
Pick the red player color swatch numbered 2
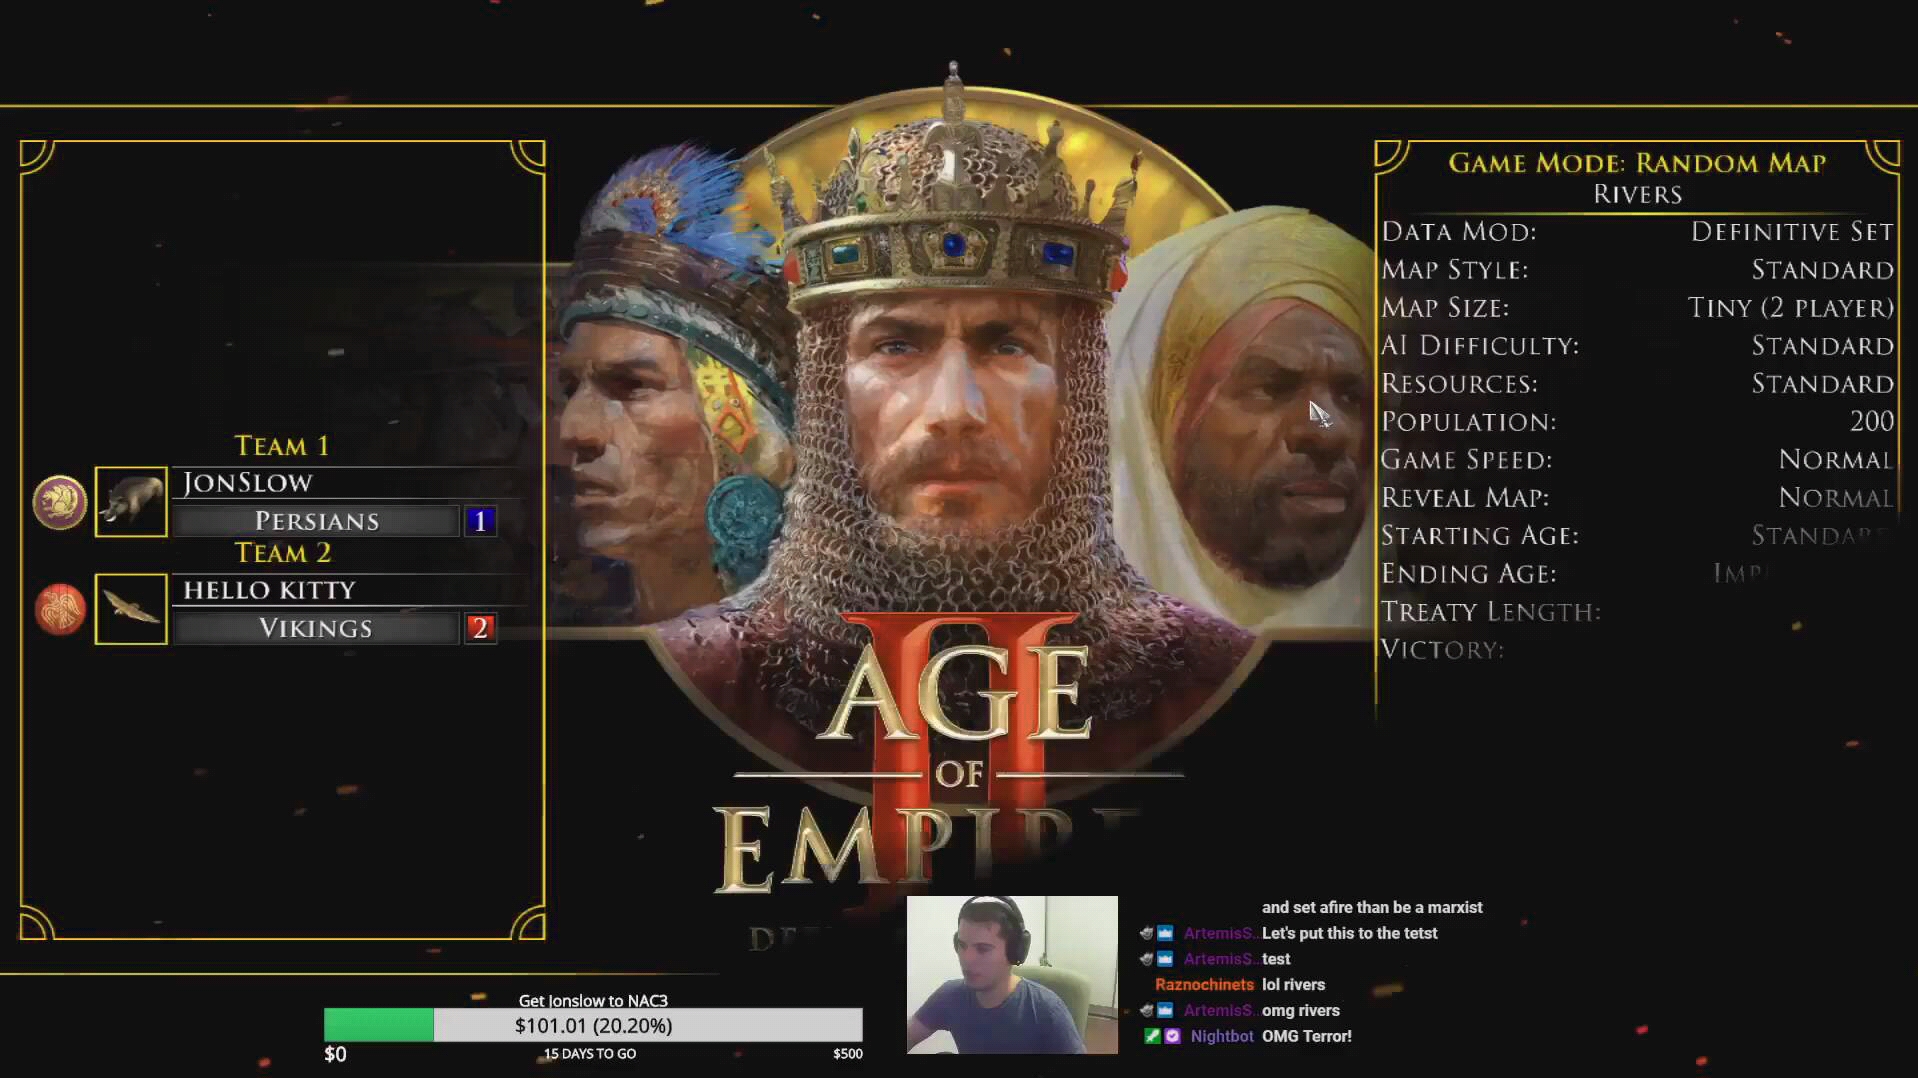[x=480, y=628]
